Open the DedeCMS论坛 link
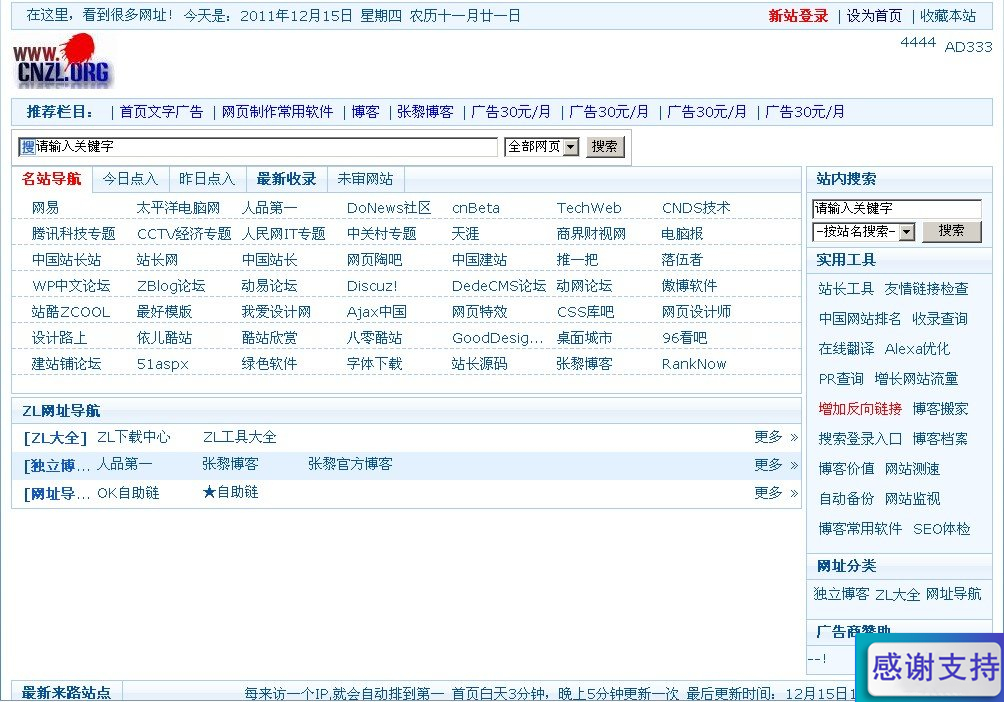This screenshot has width=1004, height=702. (x=499, y=286)
